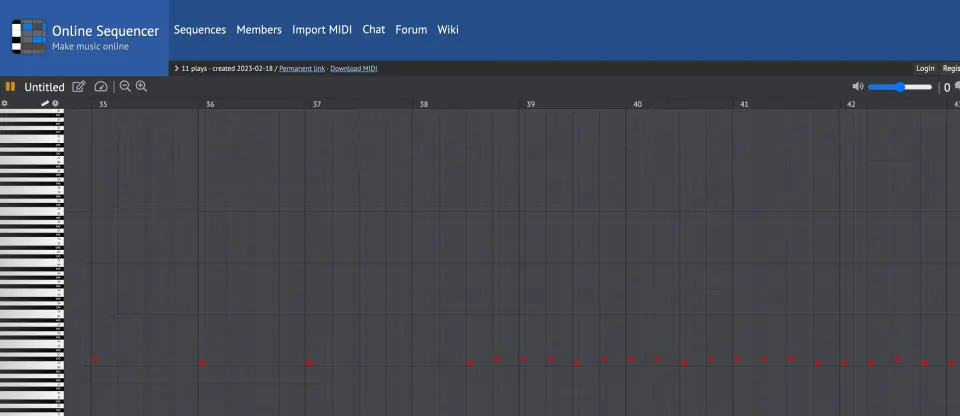Click the clock icon above the keyboard

[55, 104]
